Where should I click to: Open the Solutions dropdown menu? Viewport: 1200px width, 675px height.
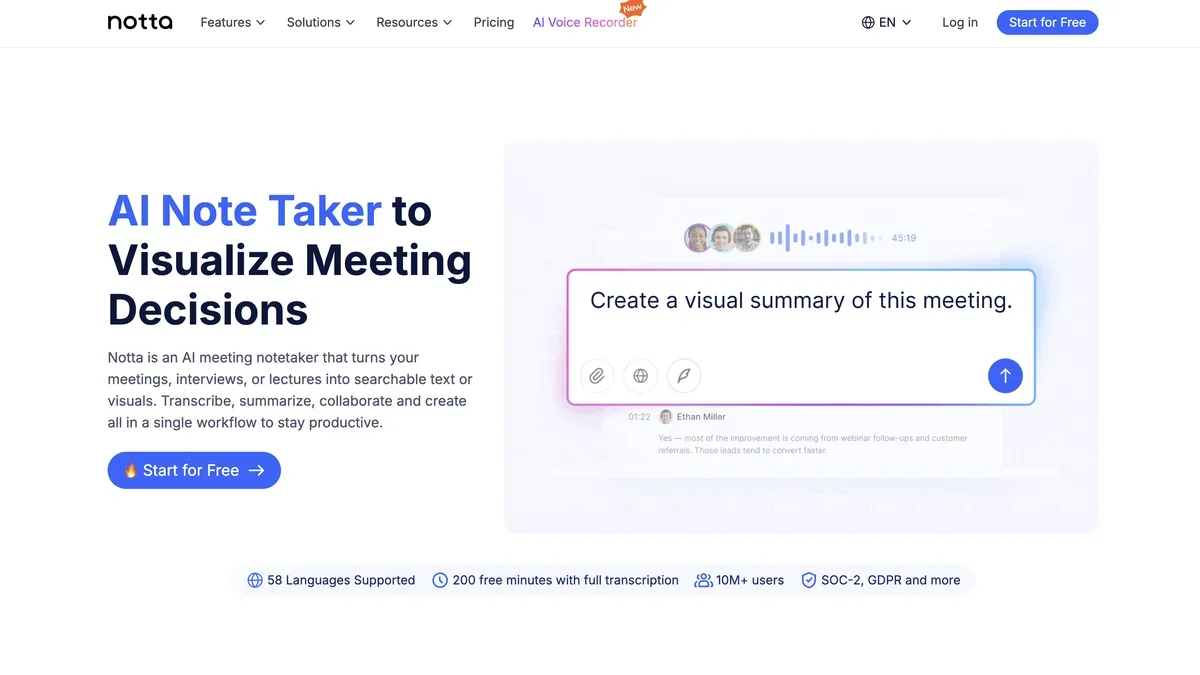coord(320,22)
